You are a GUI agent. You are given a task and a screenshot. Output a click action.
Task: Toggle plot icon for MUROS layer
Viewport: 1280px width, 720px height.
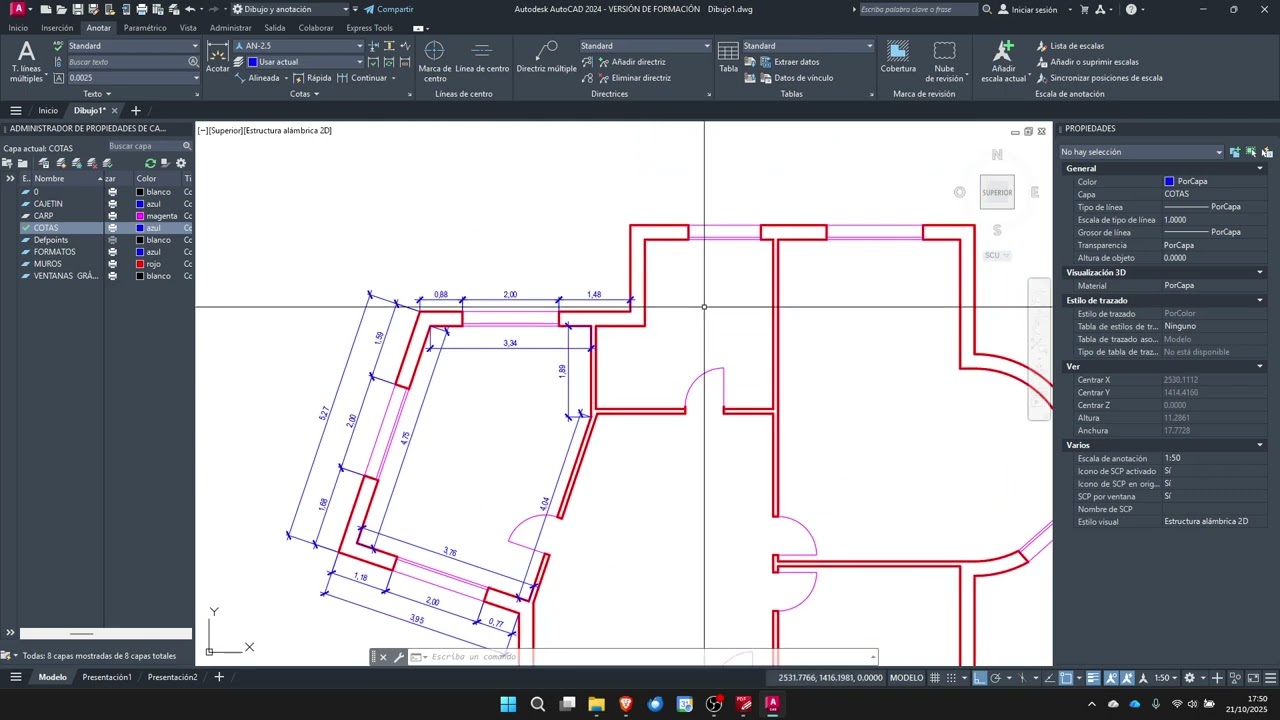(x=112, y=264)
